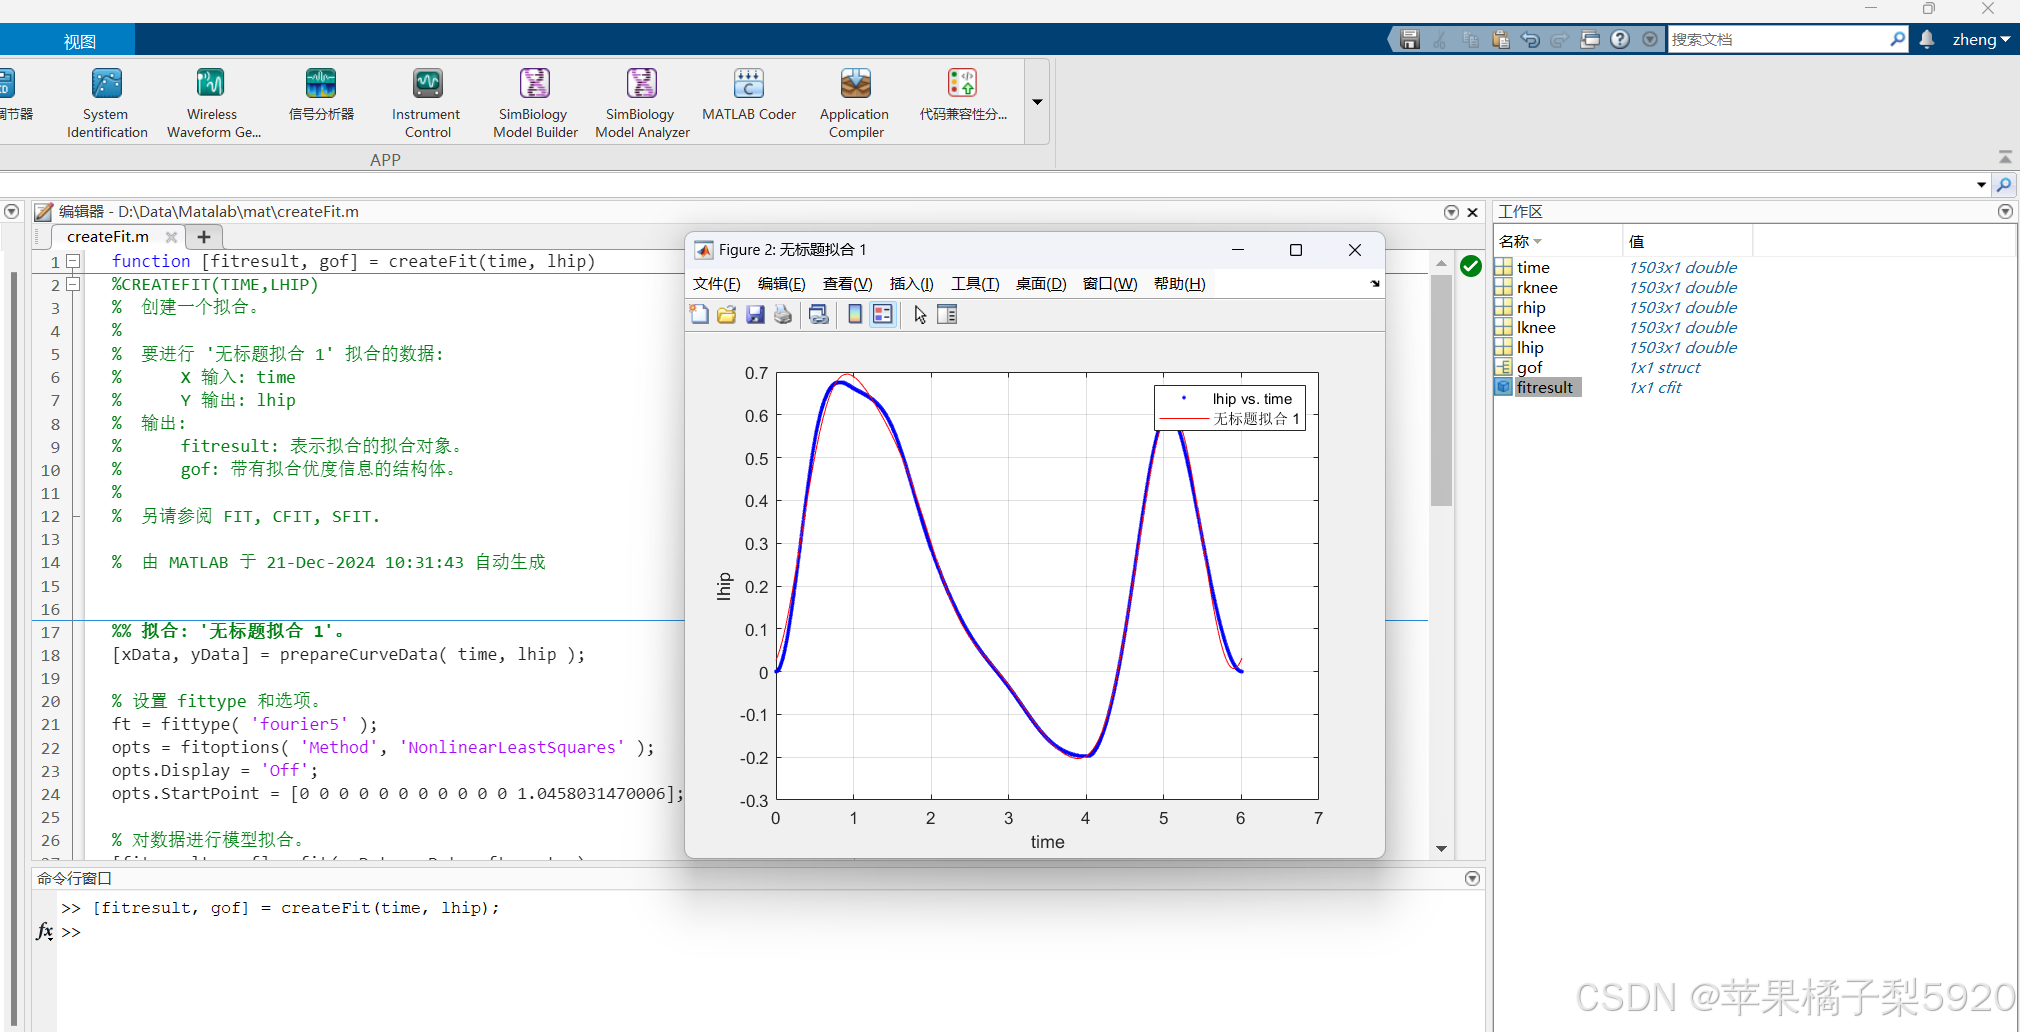Click Print Figure icon in figure toolbar
The width and height of the screenshot is (2020, 1032).
click(x=783, y=315)
